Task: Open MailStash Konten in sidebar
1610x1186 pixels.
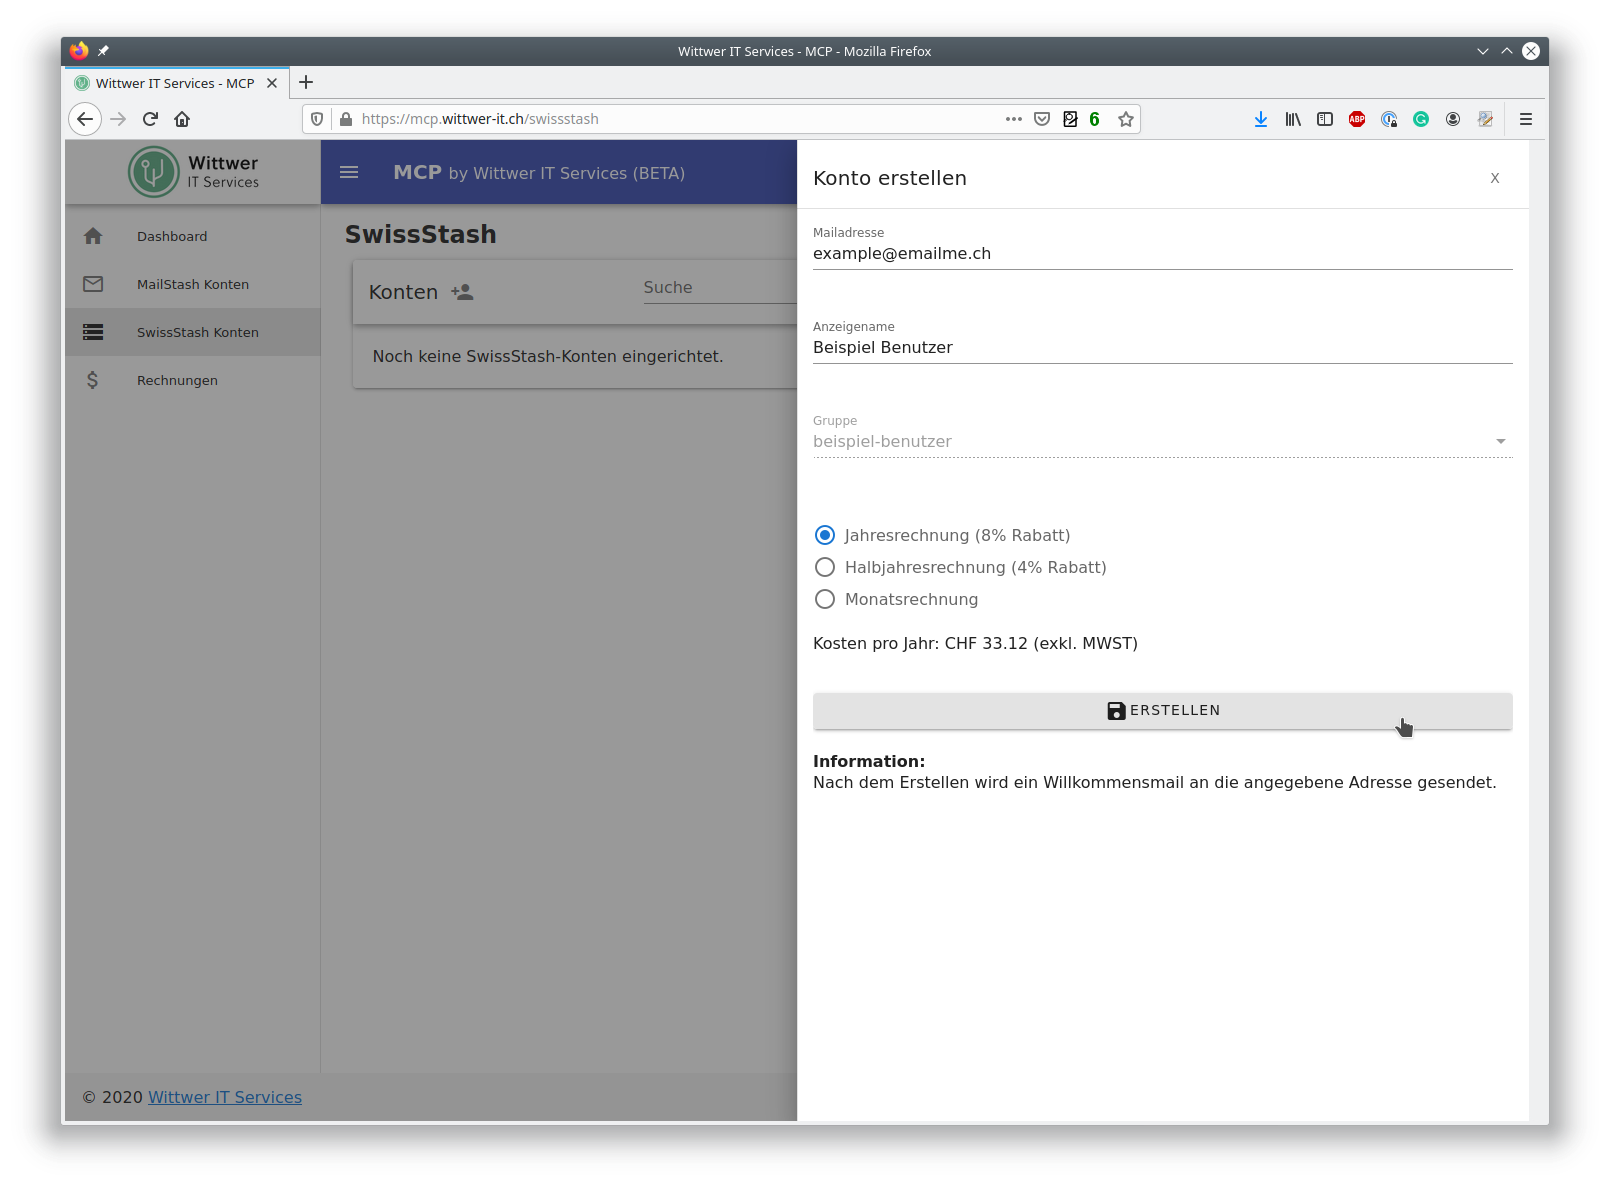Action: pyautogui.click(x=193, y=284)
